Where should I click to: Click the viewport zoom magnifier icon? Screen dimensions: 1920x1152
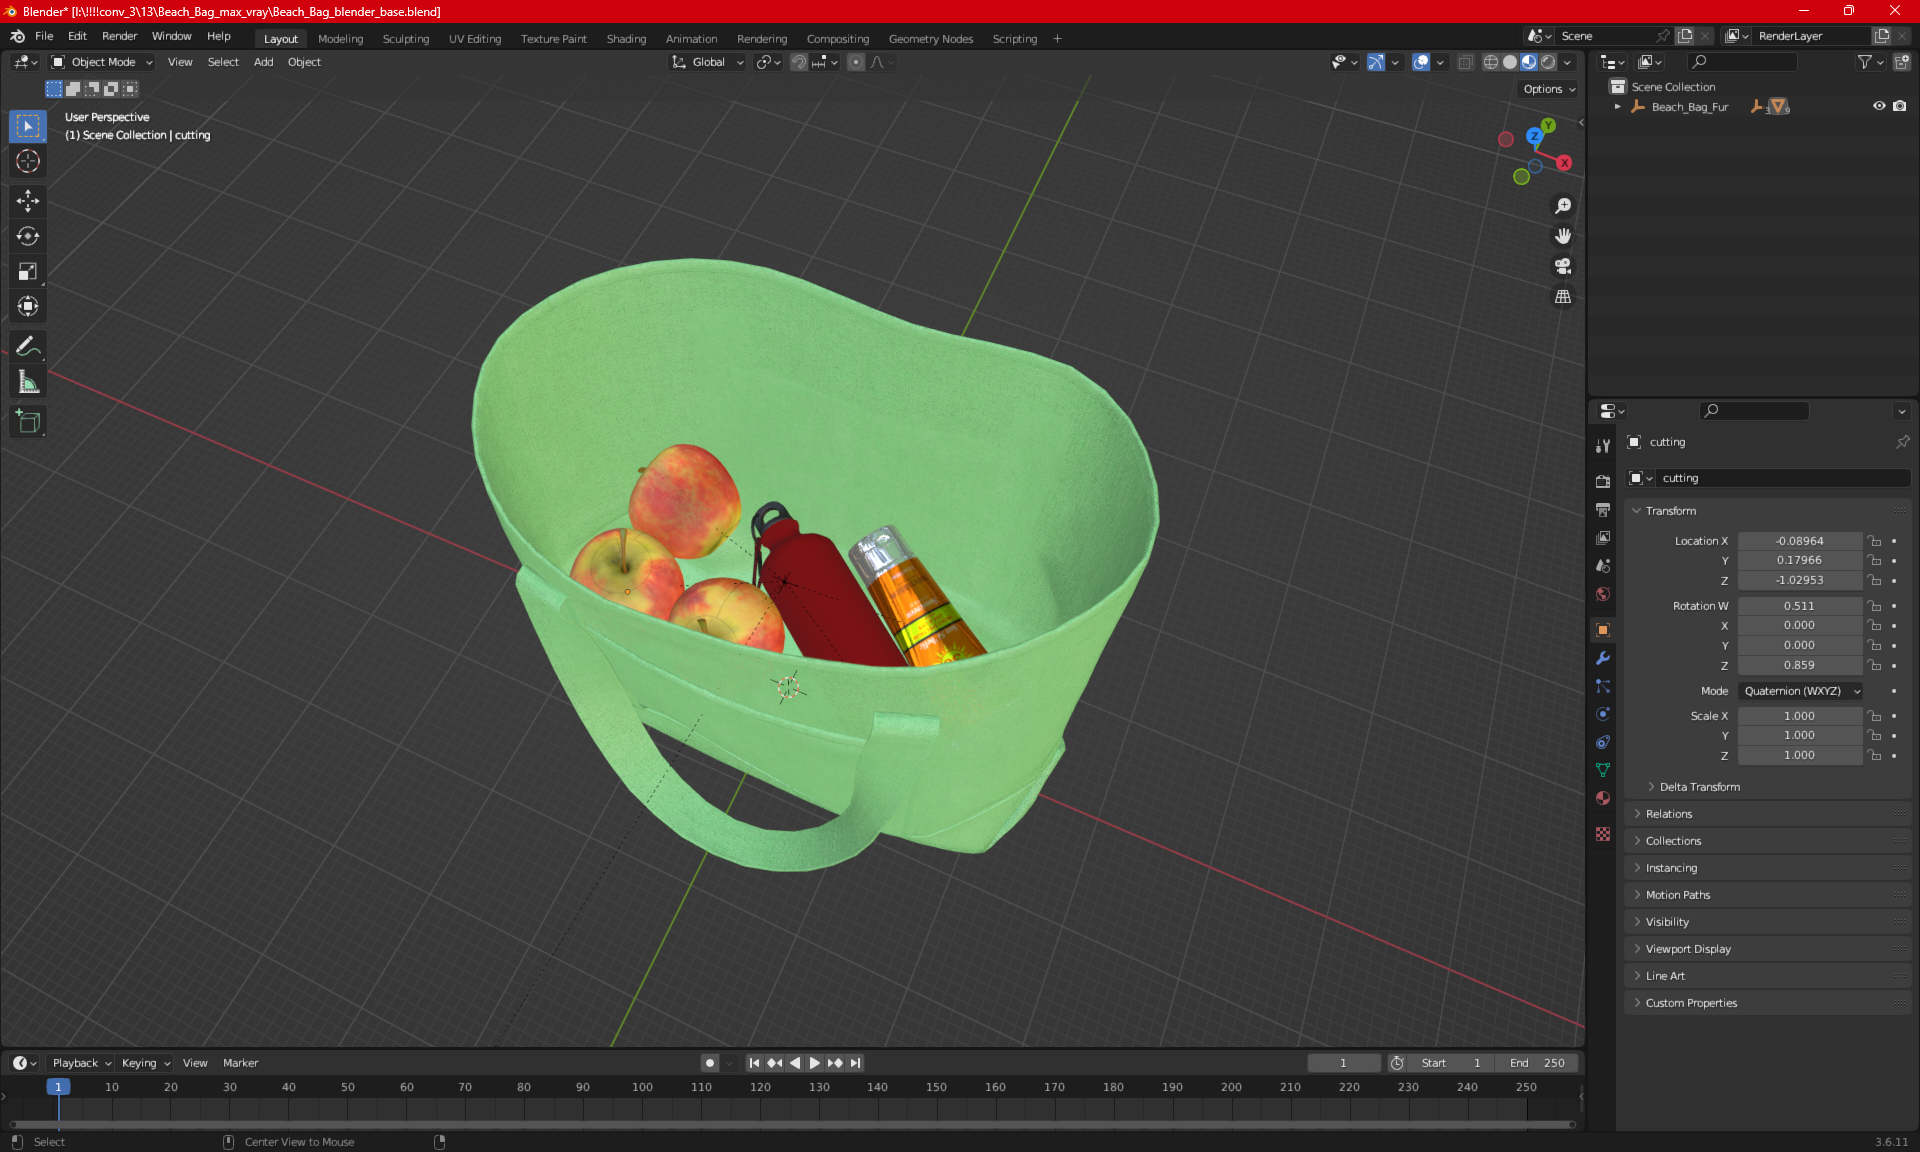coord(1562,206)
